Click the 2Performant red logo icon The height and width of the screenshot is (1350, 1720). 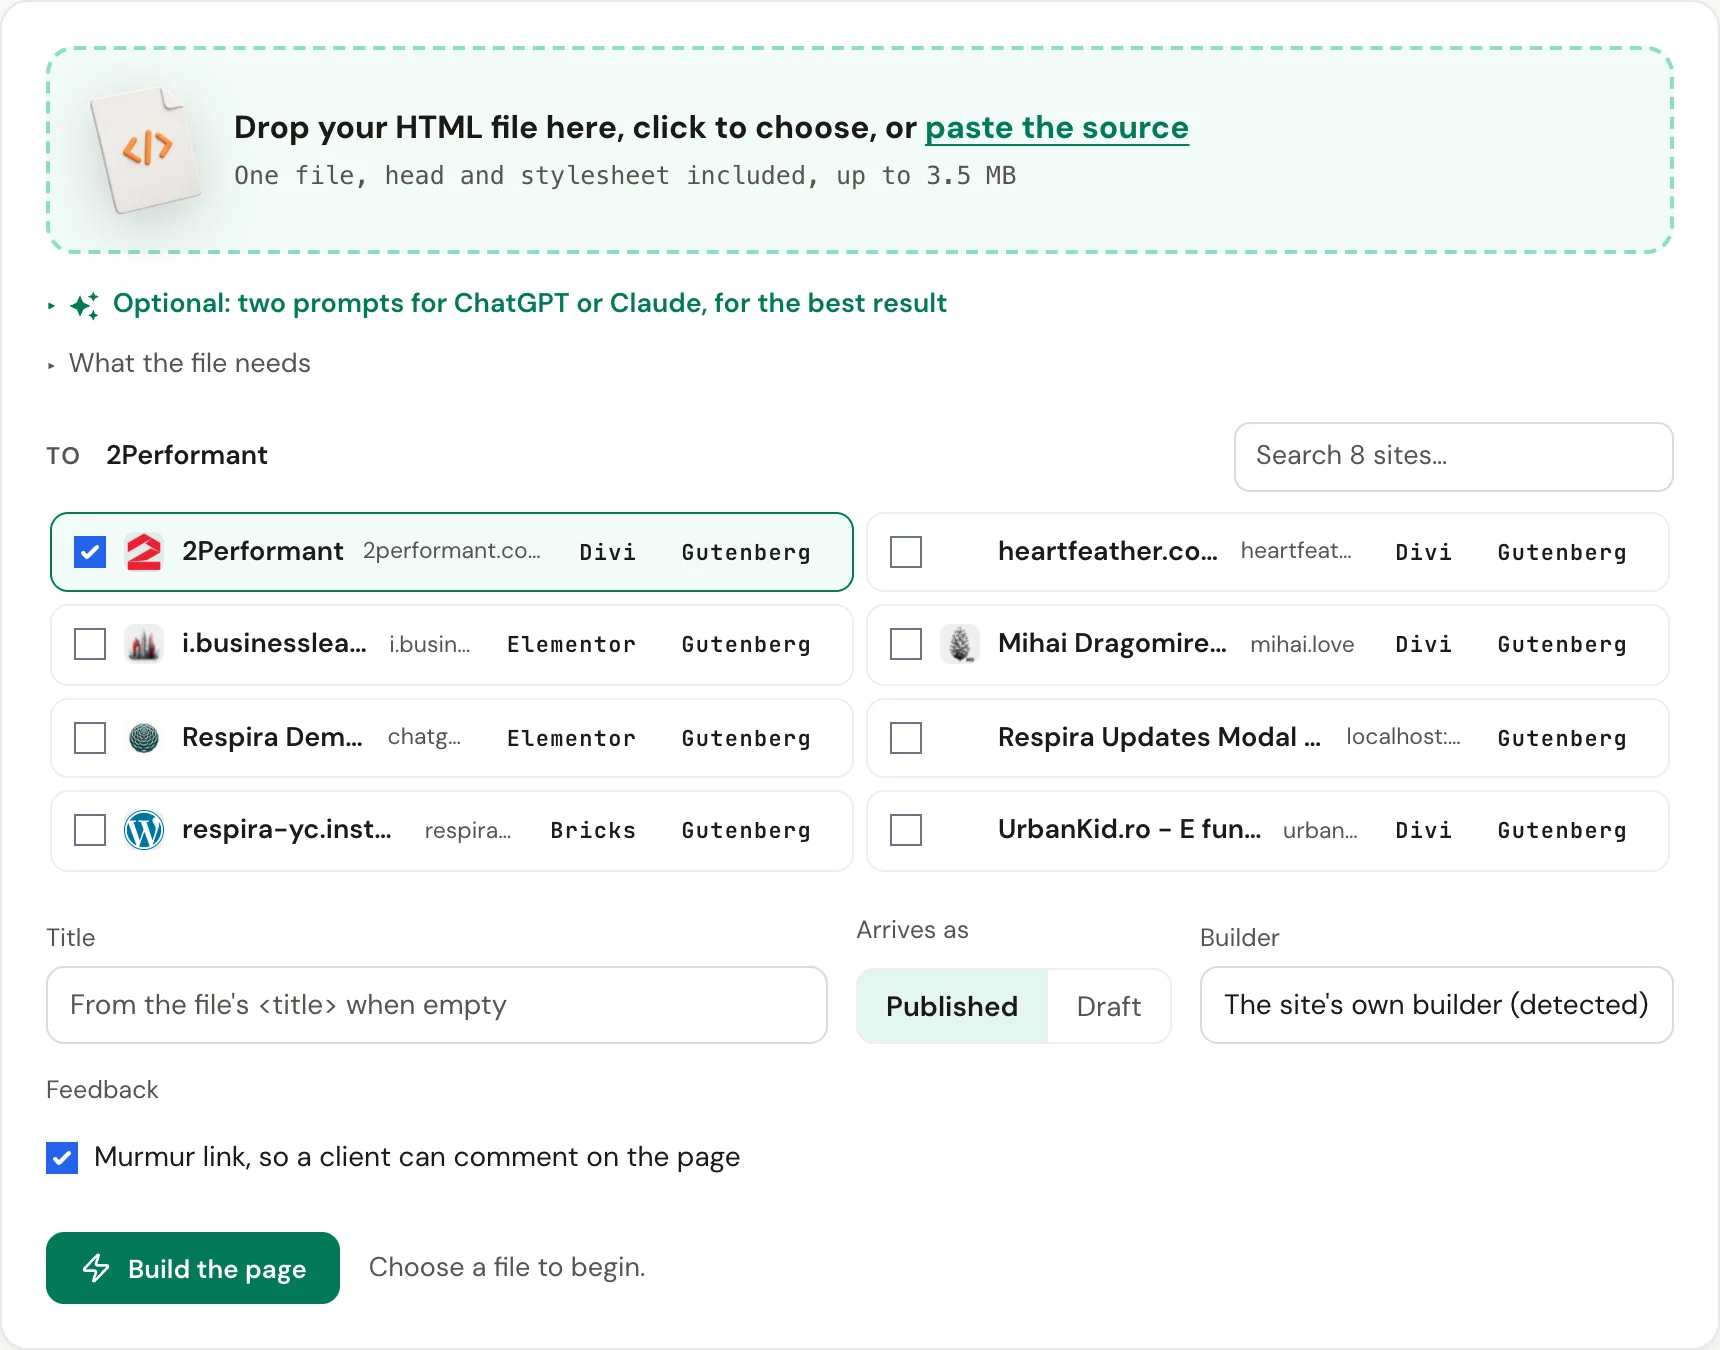(x=144, y=552)
